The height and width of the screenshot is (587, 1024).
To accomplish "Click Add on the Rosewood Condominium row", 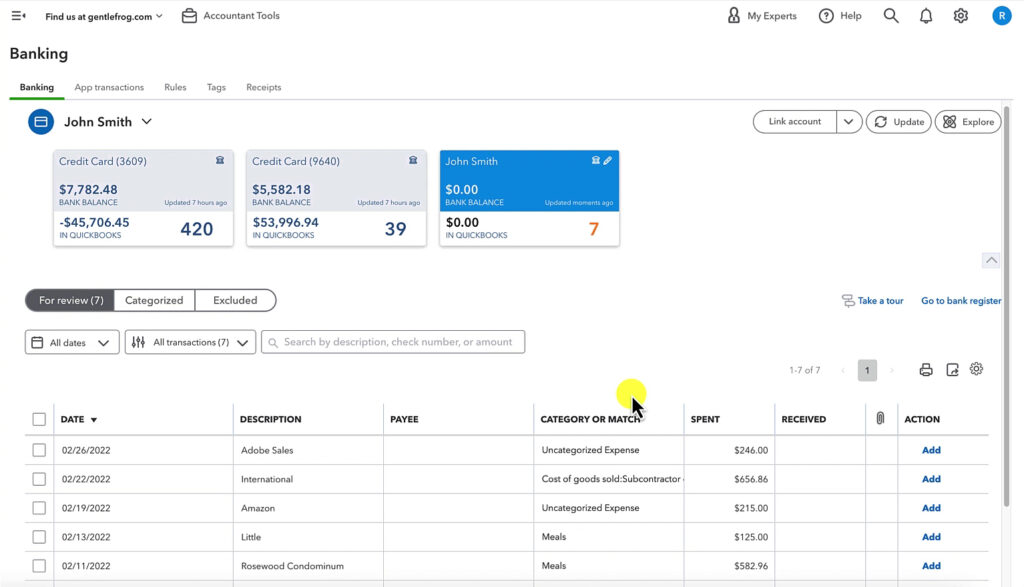I will coord(931,565).
